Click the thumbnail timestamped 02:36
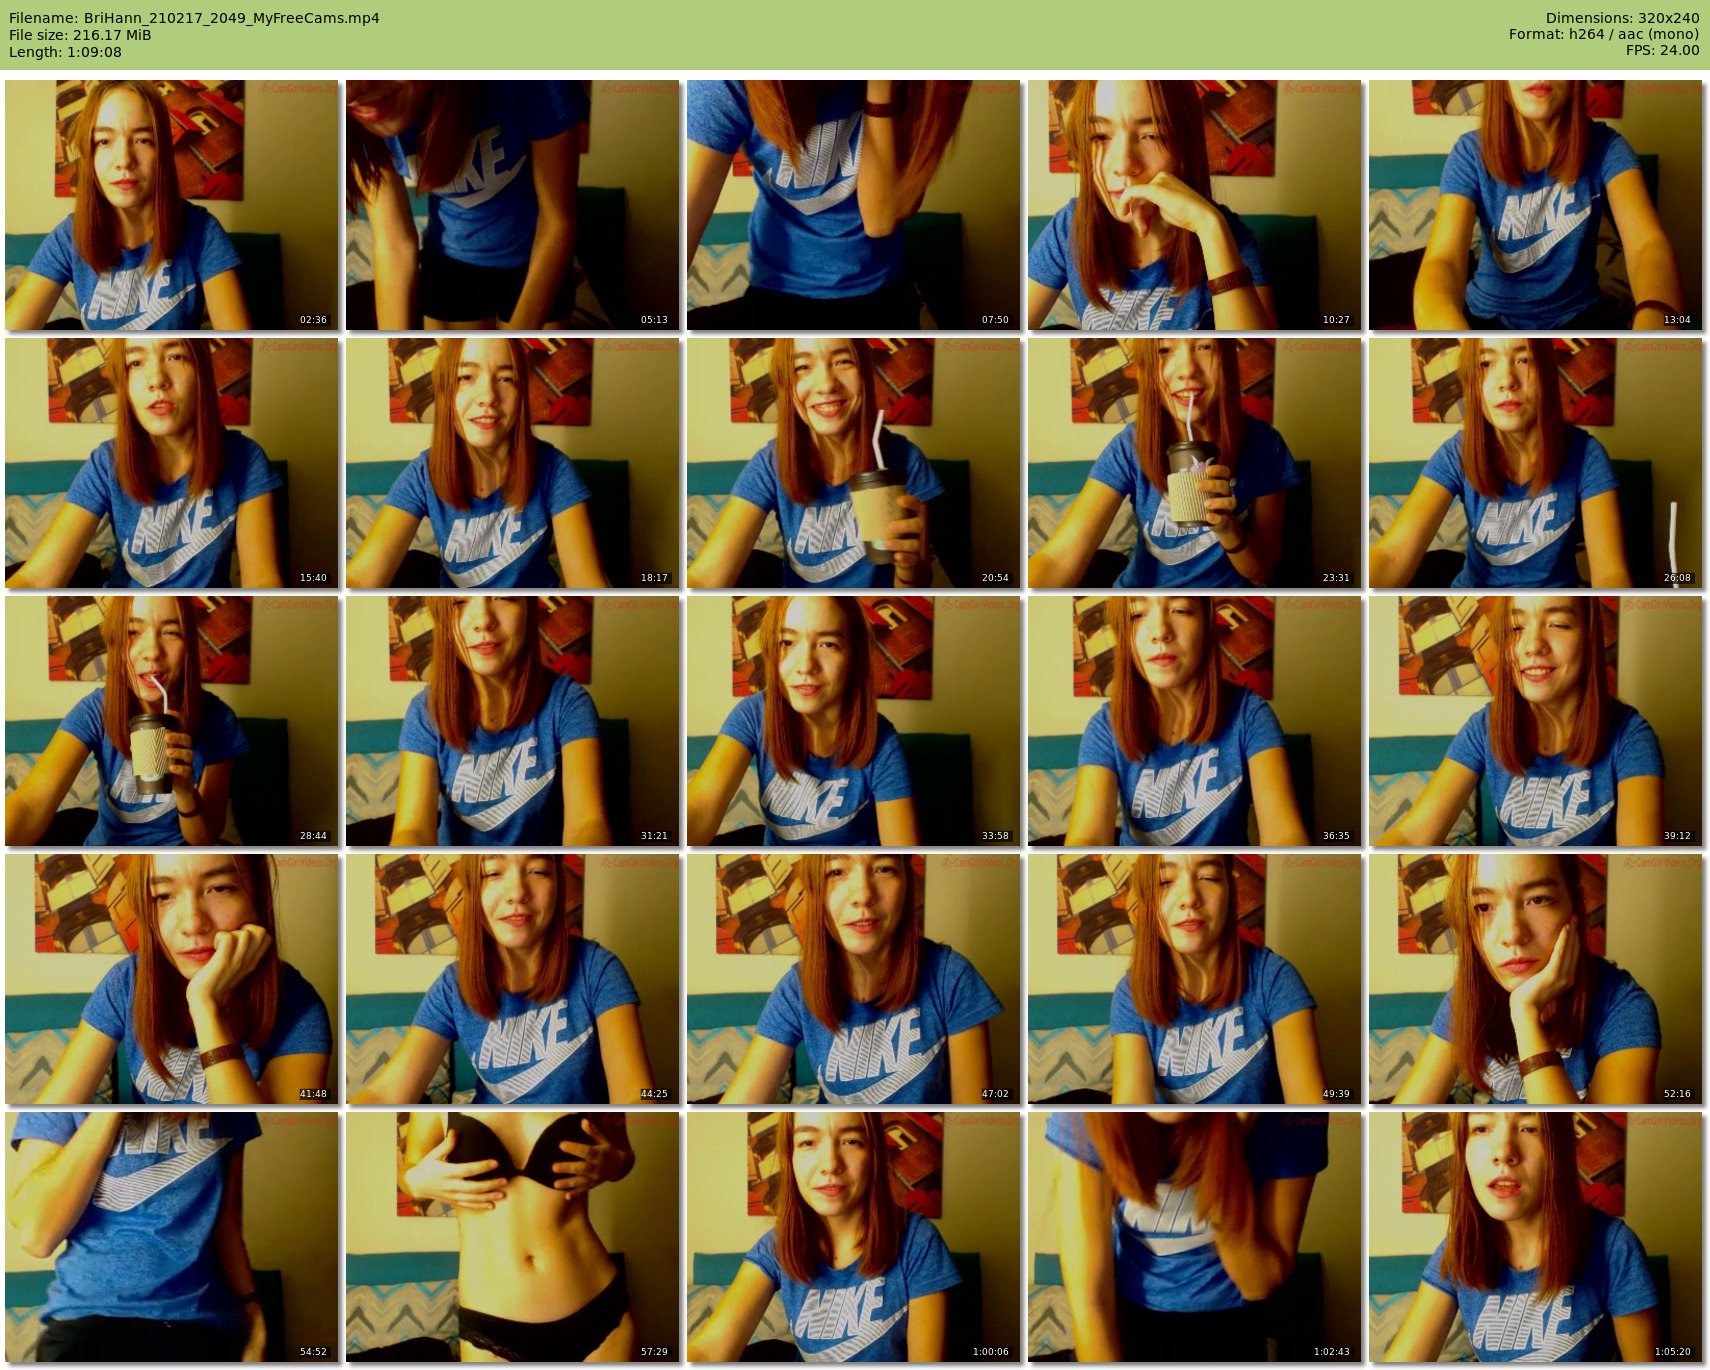 pos(171,205)
